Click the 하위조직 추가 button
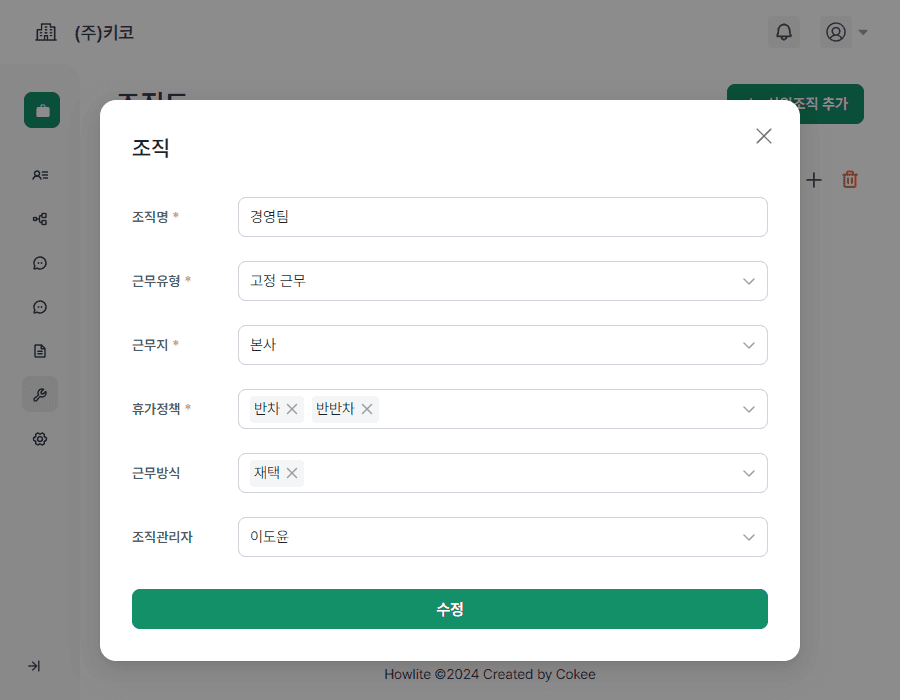900x700 pixels. click(x=796, y=104)
